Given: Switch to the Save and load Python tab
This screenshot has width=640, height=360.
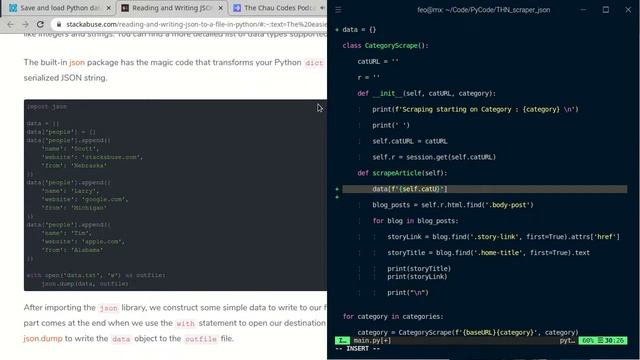Looking at the screenshot, I should click(x=58, y=8).
